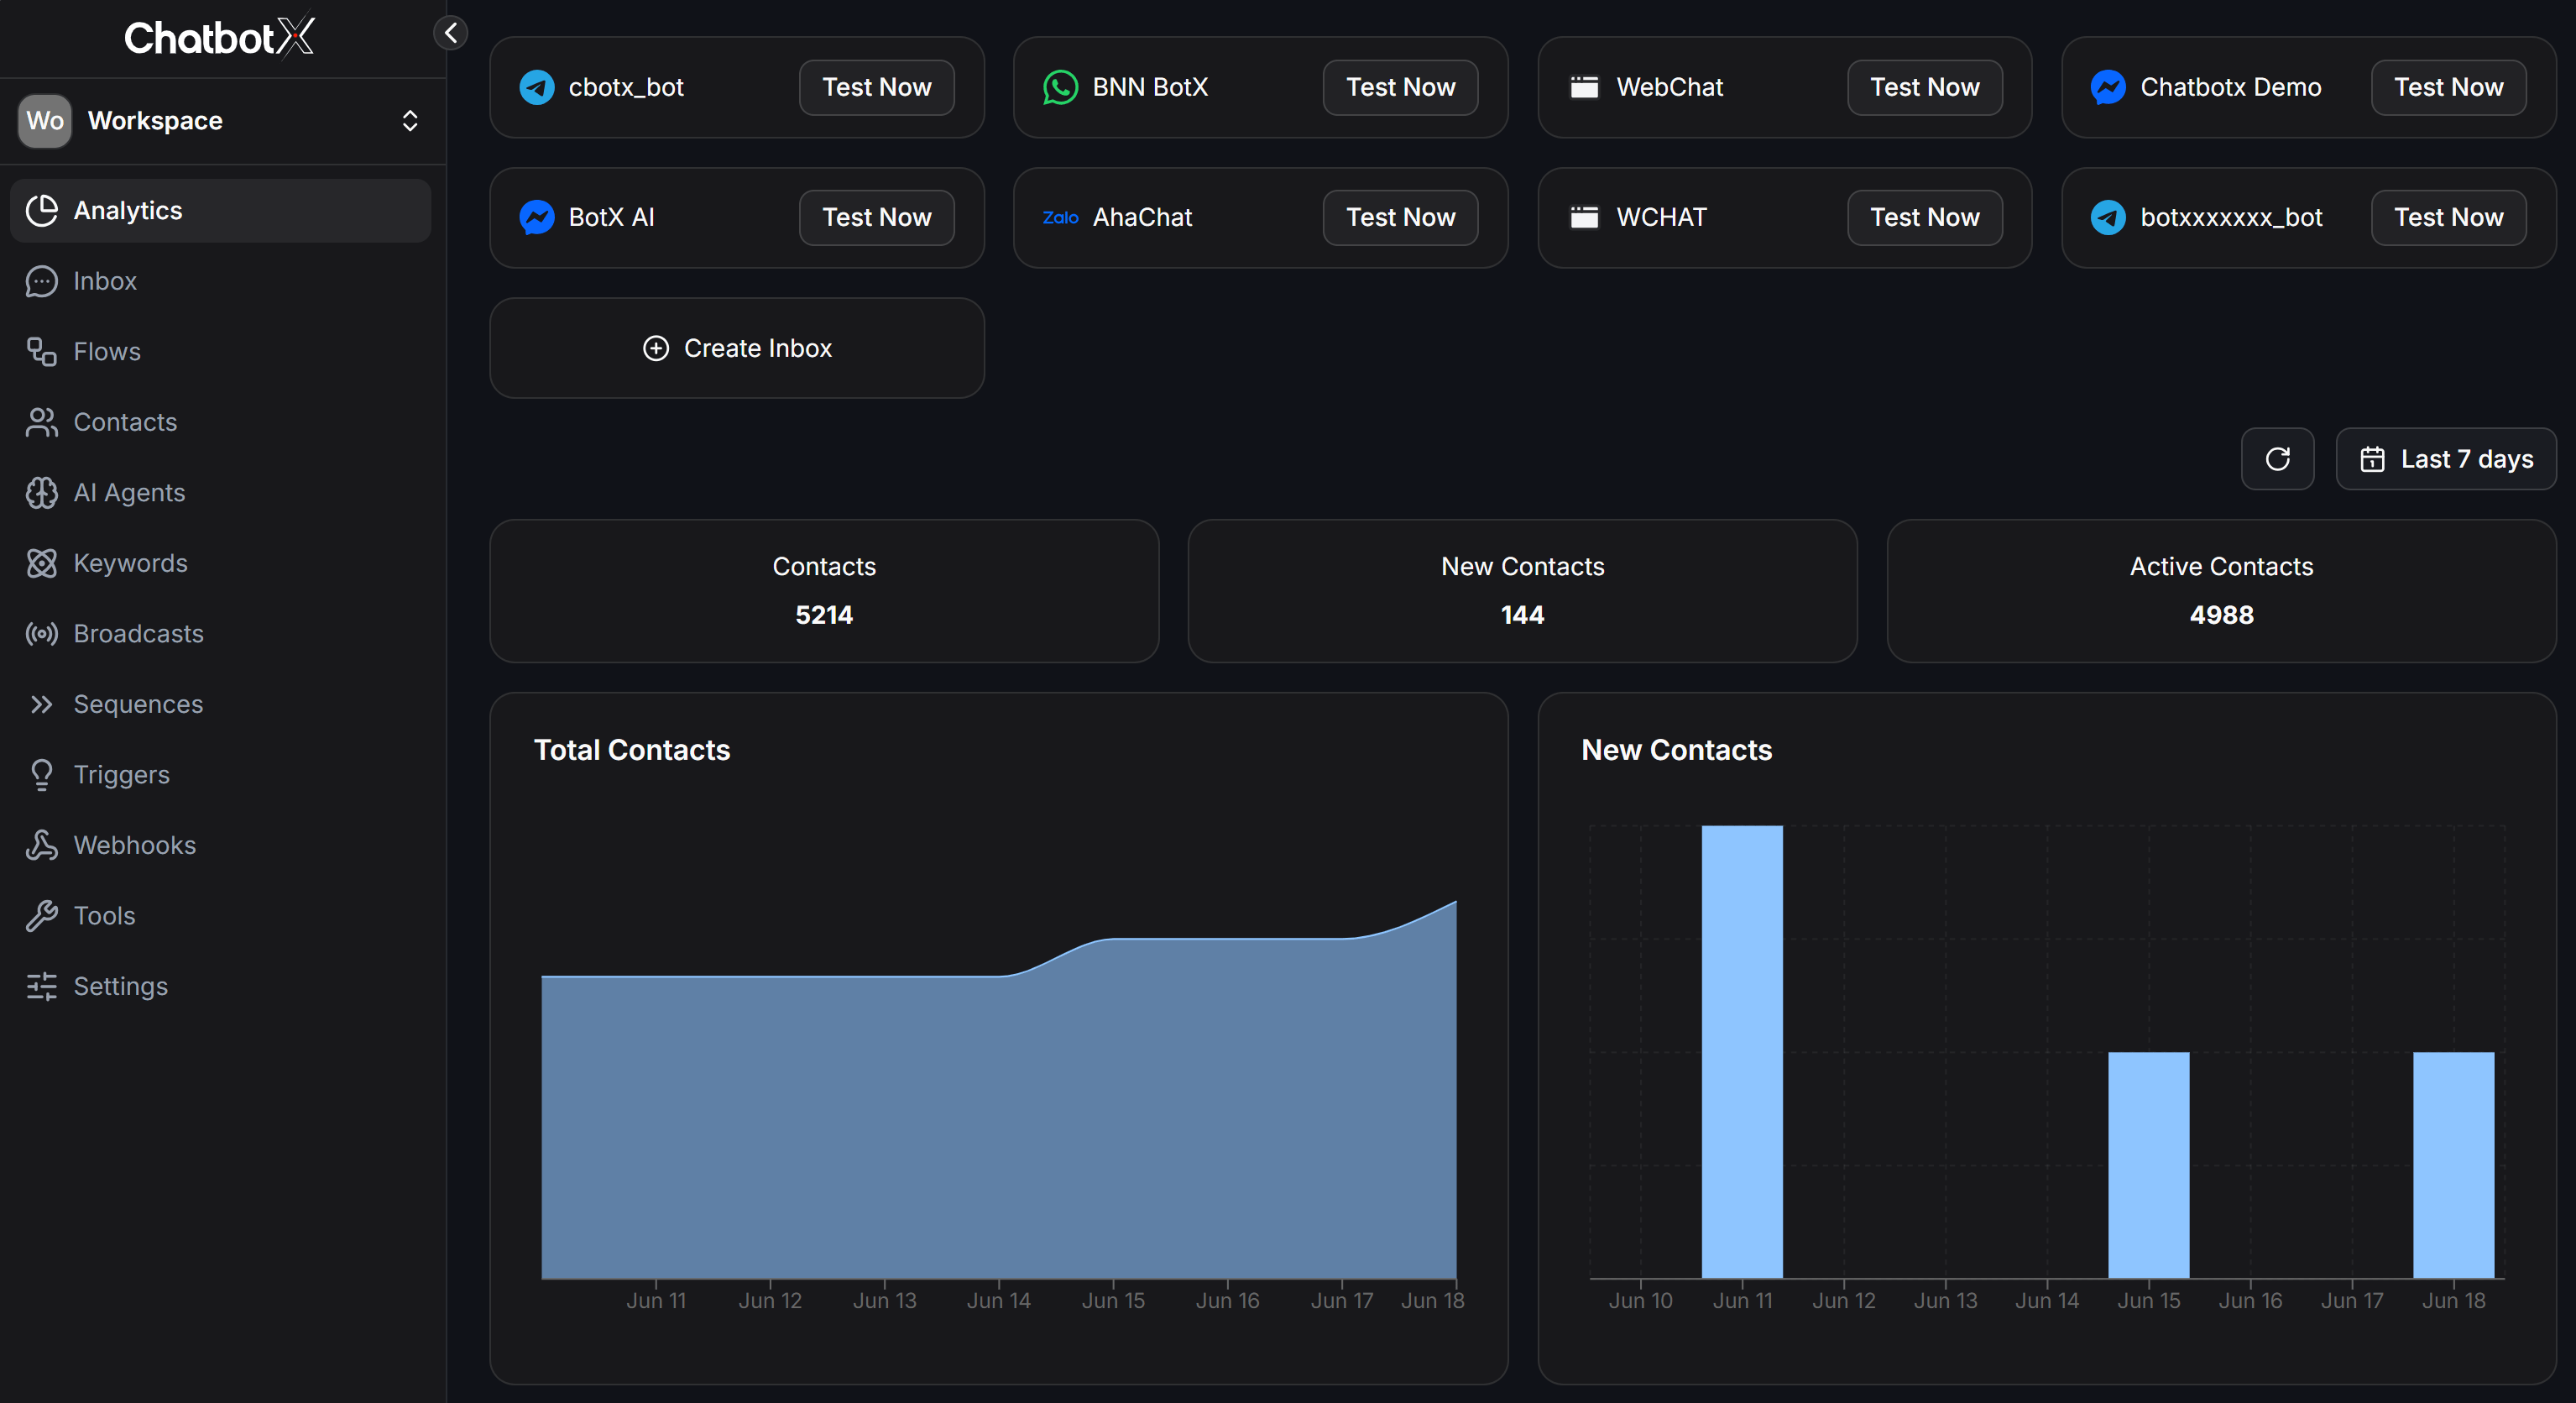This screenshot has height=1403, width=2576.
Task: Click the Chatbotx Demo Messenger icon
Action: [2108, 87]
